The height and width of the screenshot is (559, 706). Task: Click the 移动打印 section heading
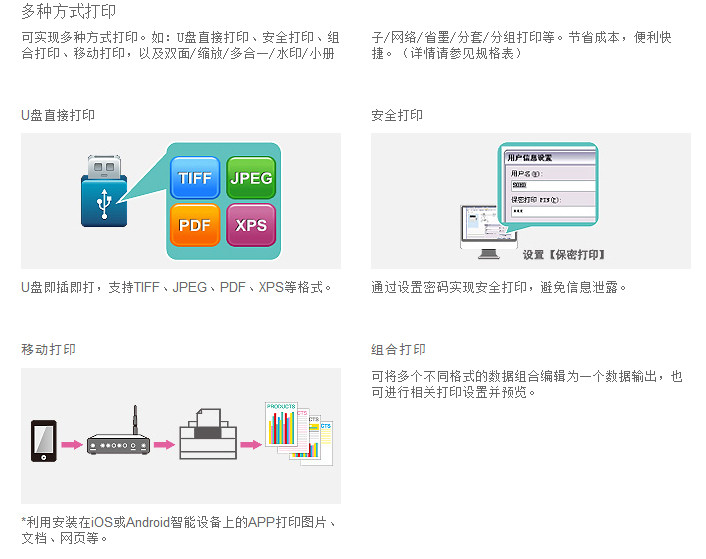[48, 349]
